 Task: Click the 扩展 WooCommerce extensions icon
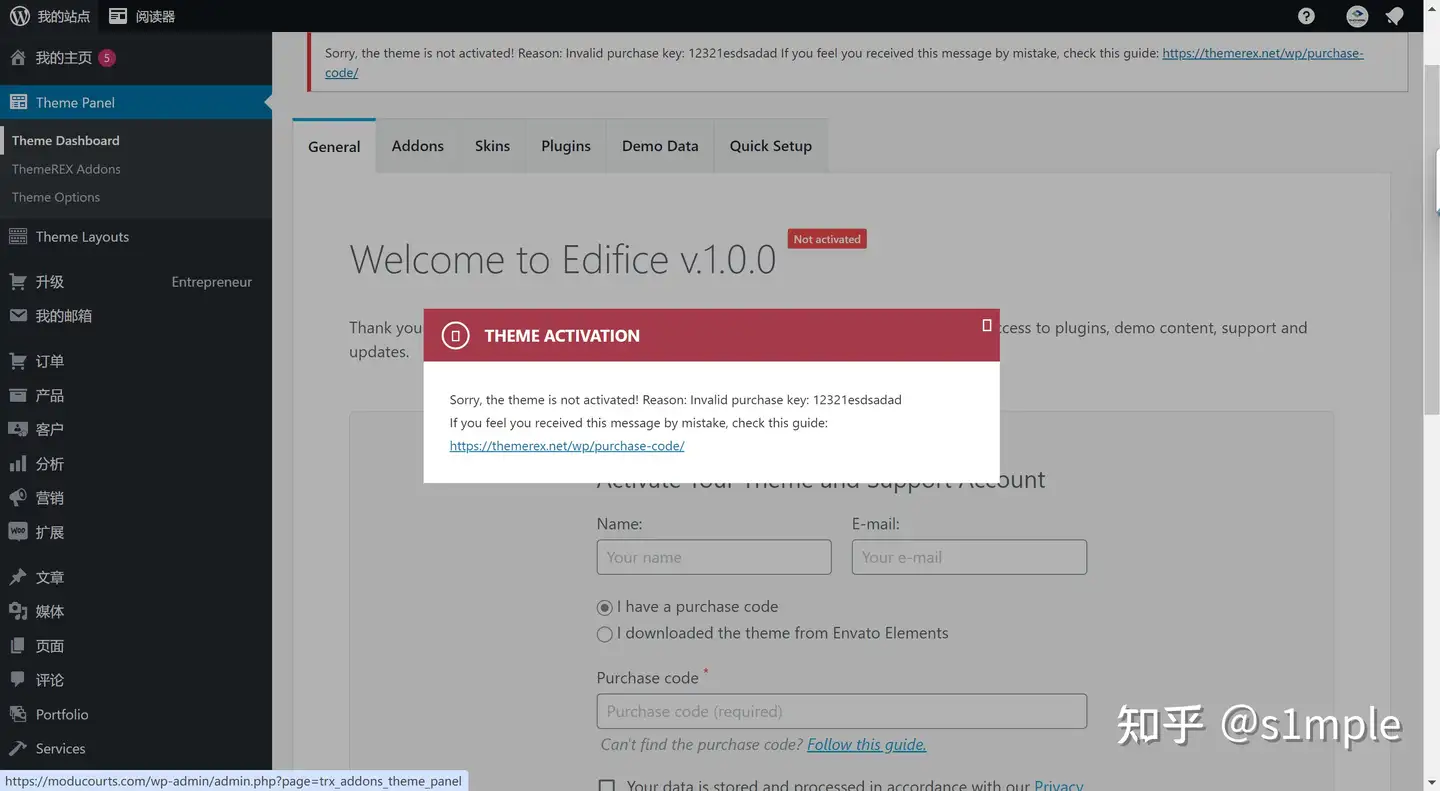[18, 532]
